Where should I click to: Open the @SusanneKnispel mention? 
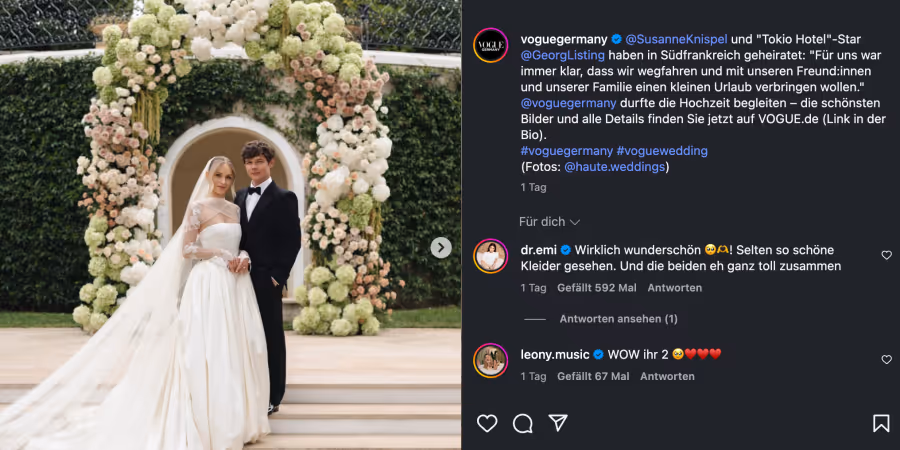676,39
